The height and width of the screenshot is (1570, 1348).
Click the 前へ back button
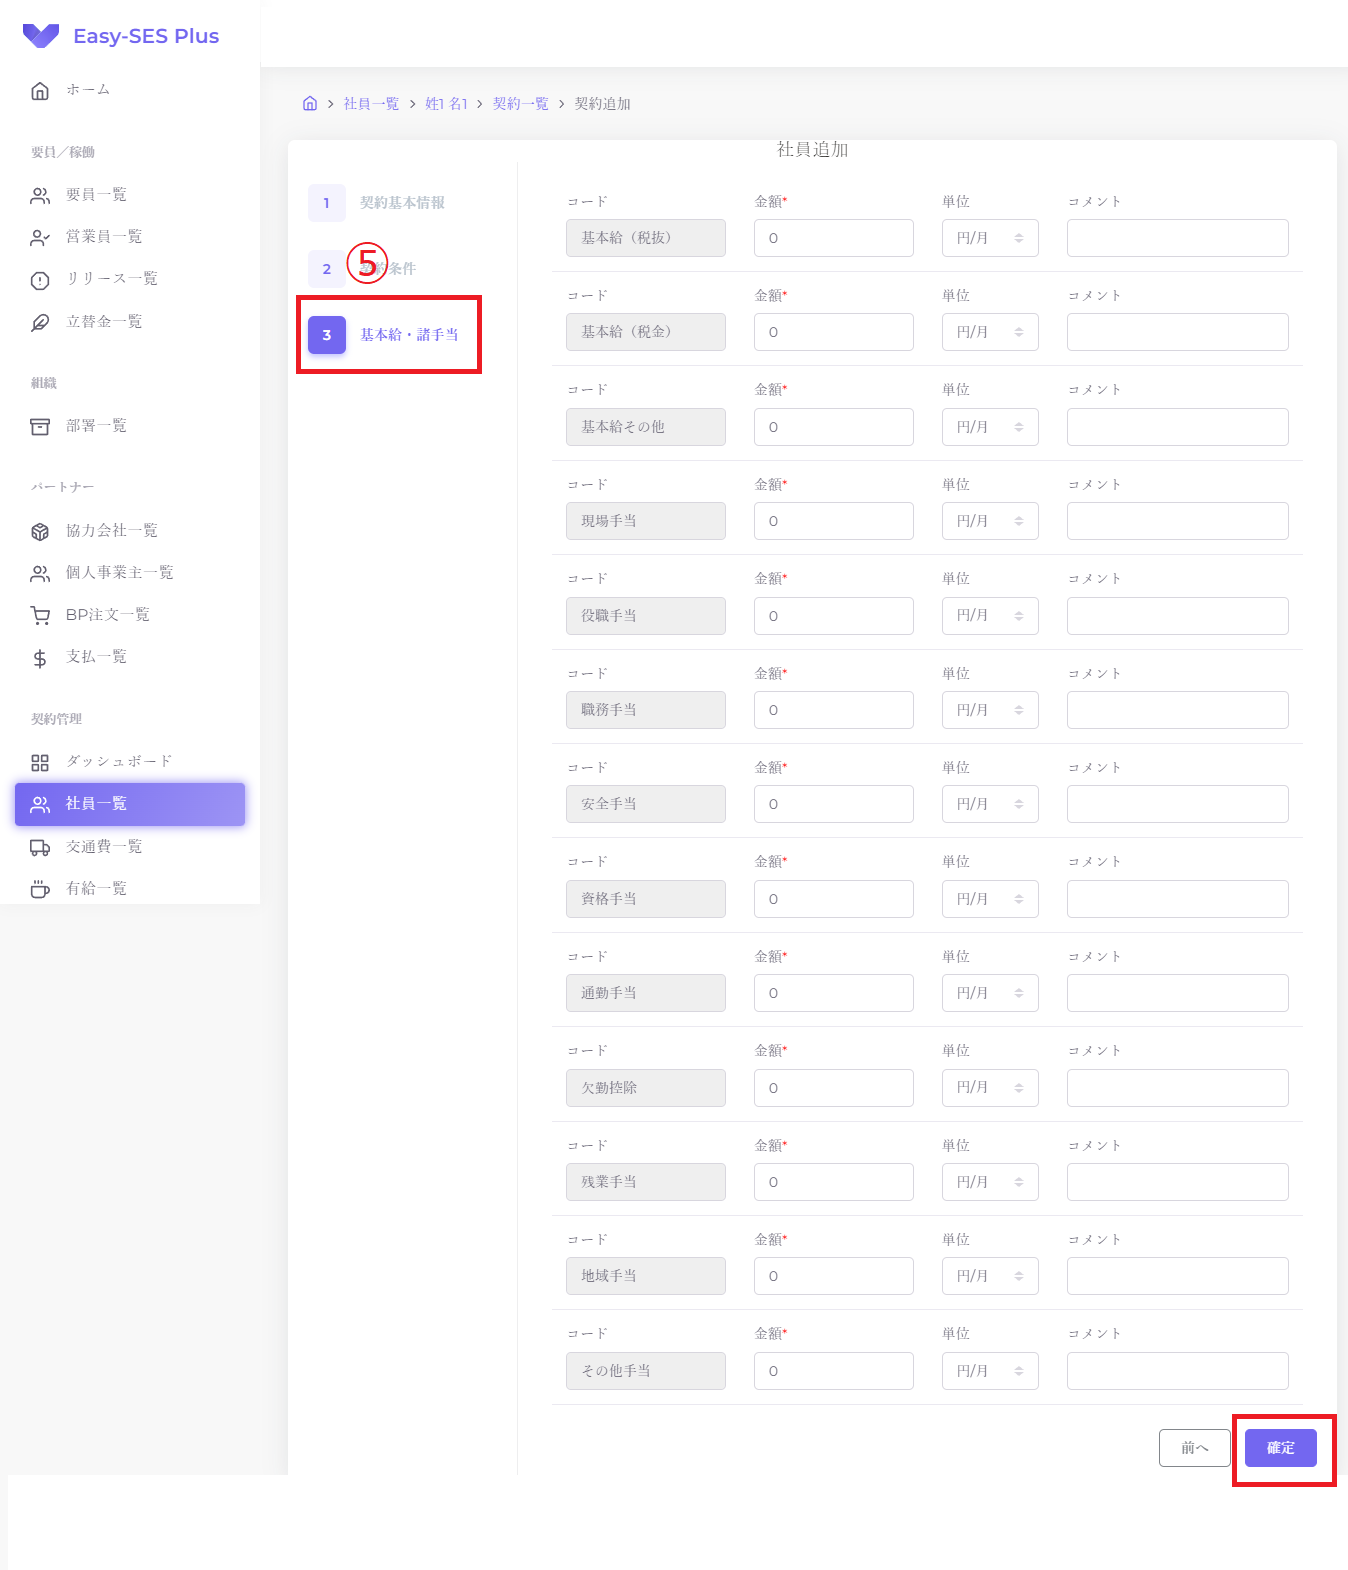coord(1194,1448)
